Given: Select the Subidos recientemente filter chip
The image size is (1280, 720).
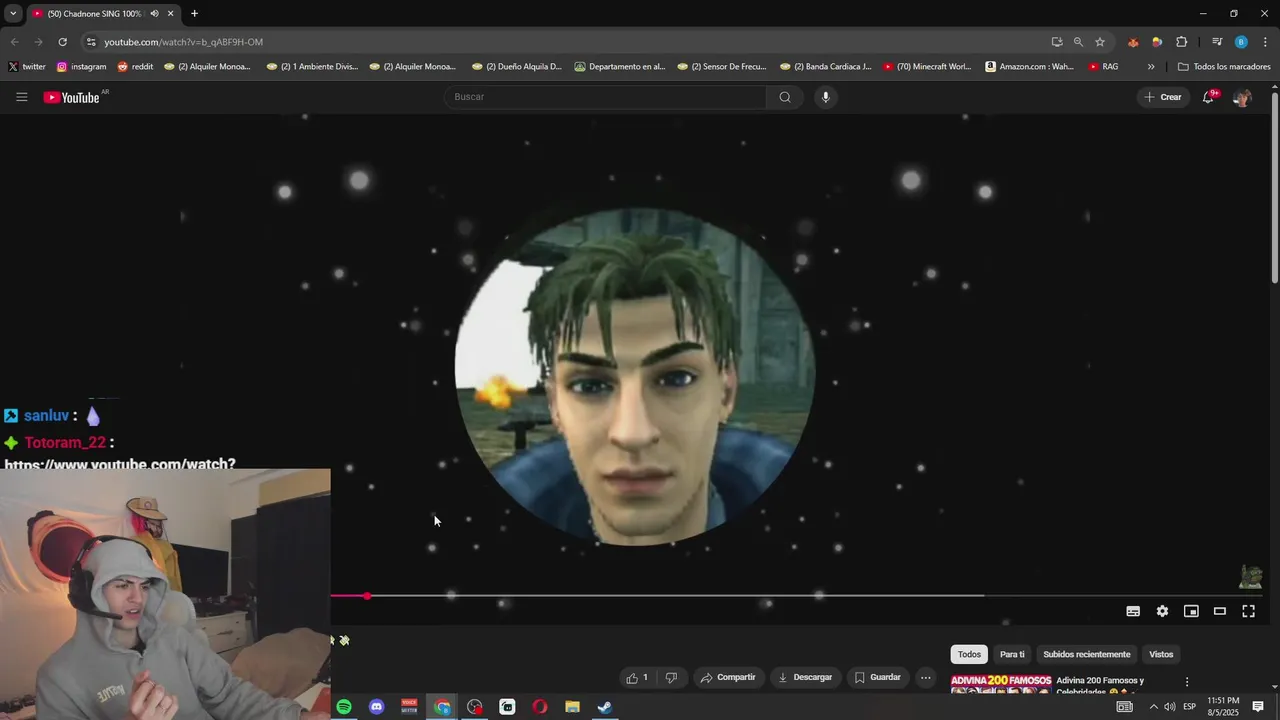Looking at the screenshot, I should tap(1087, 654).
